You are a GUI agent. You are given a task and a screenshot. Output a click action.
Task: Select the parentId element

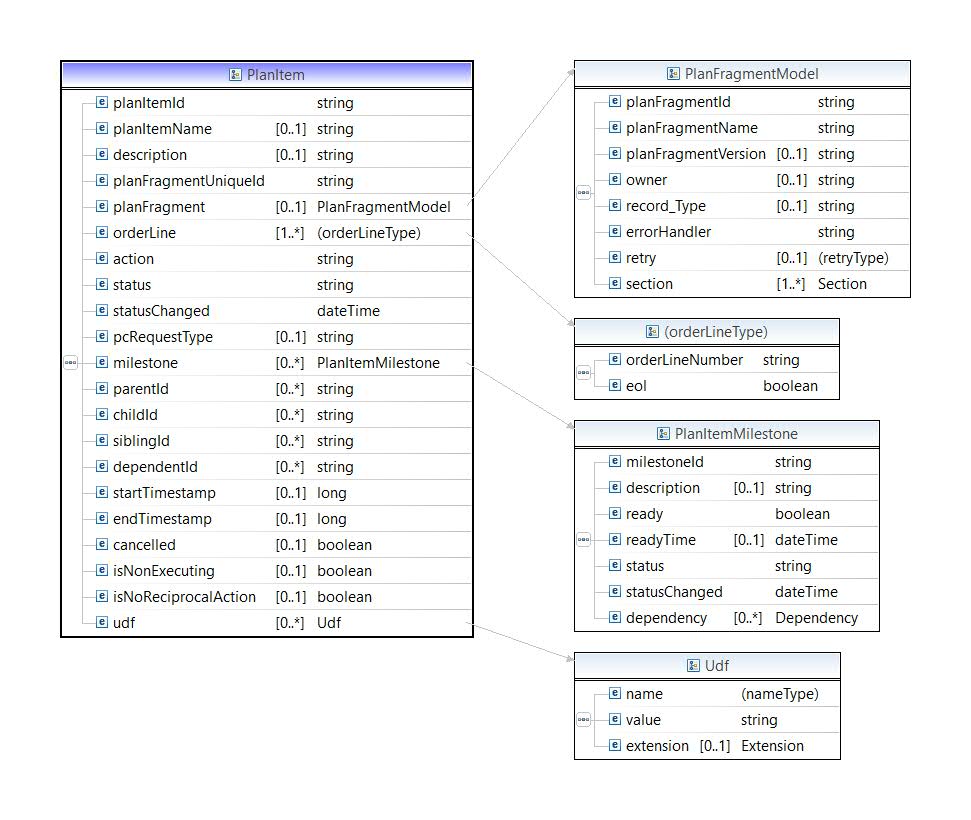(x=141, y=389)
